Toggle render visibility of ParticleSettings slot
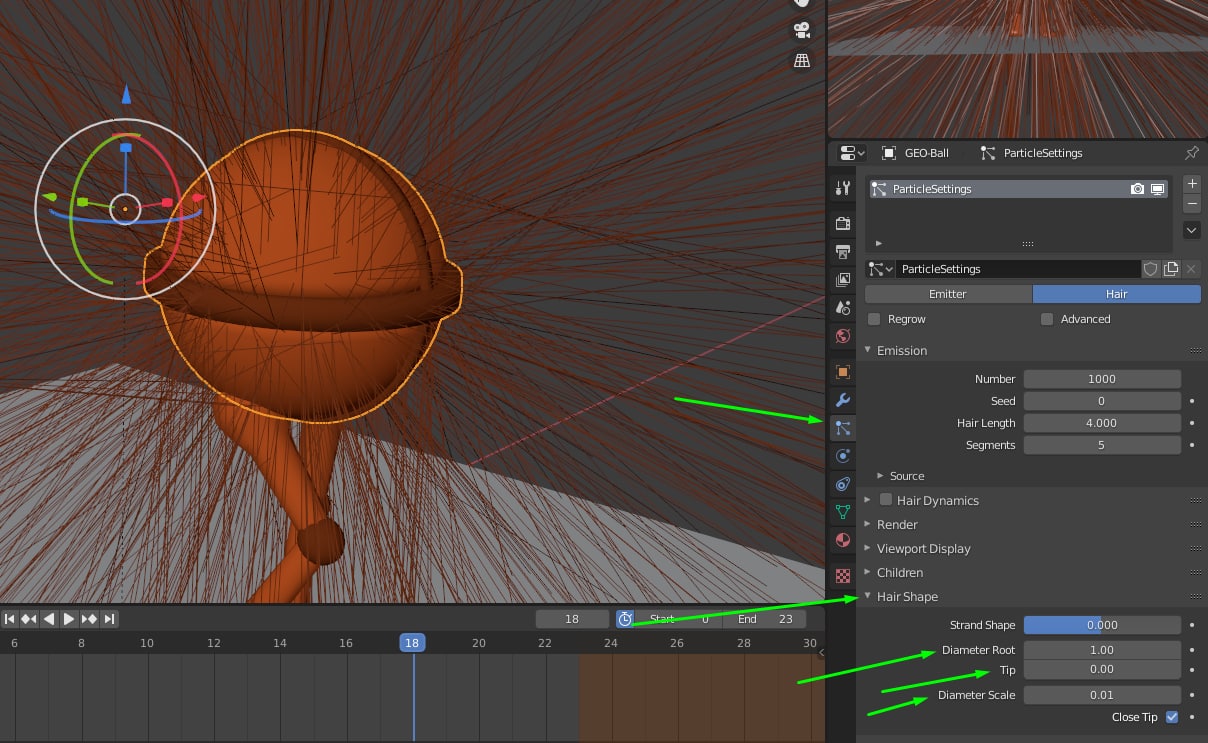The width and height of the screenshot is (1208, 743). (x=1137, y=189)
